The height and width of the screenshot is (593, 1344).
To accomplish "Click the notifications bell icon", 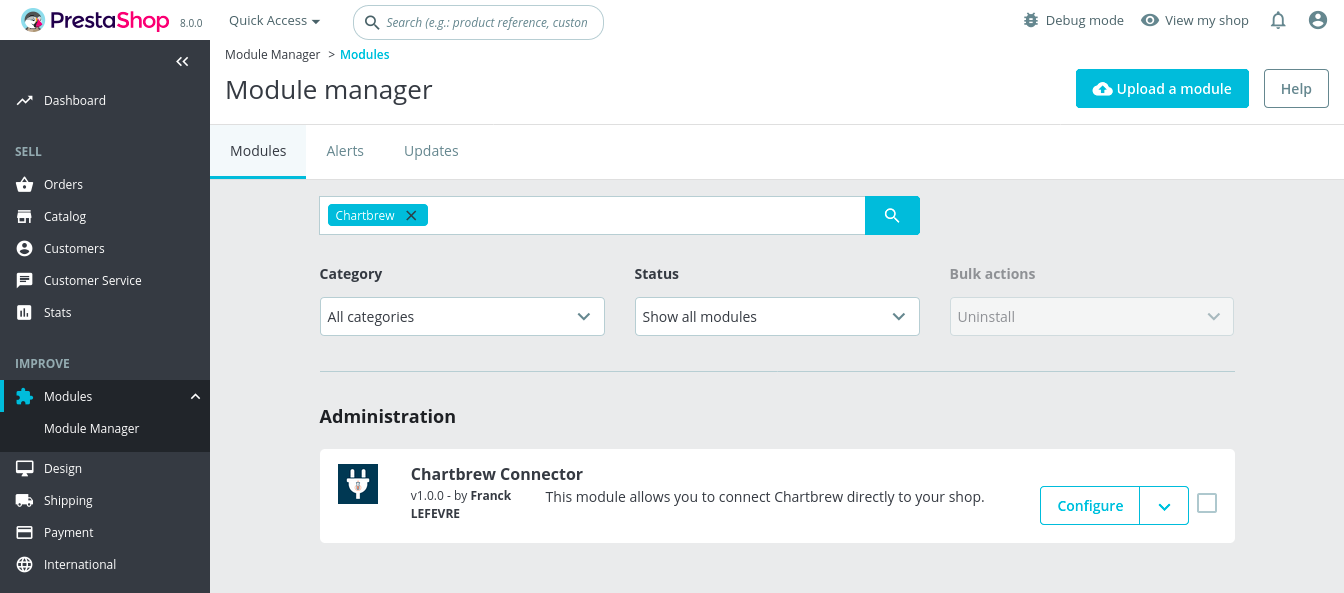I will (1278, 20).
